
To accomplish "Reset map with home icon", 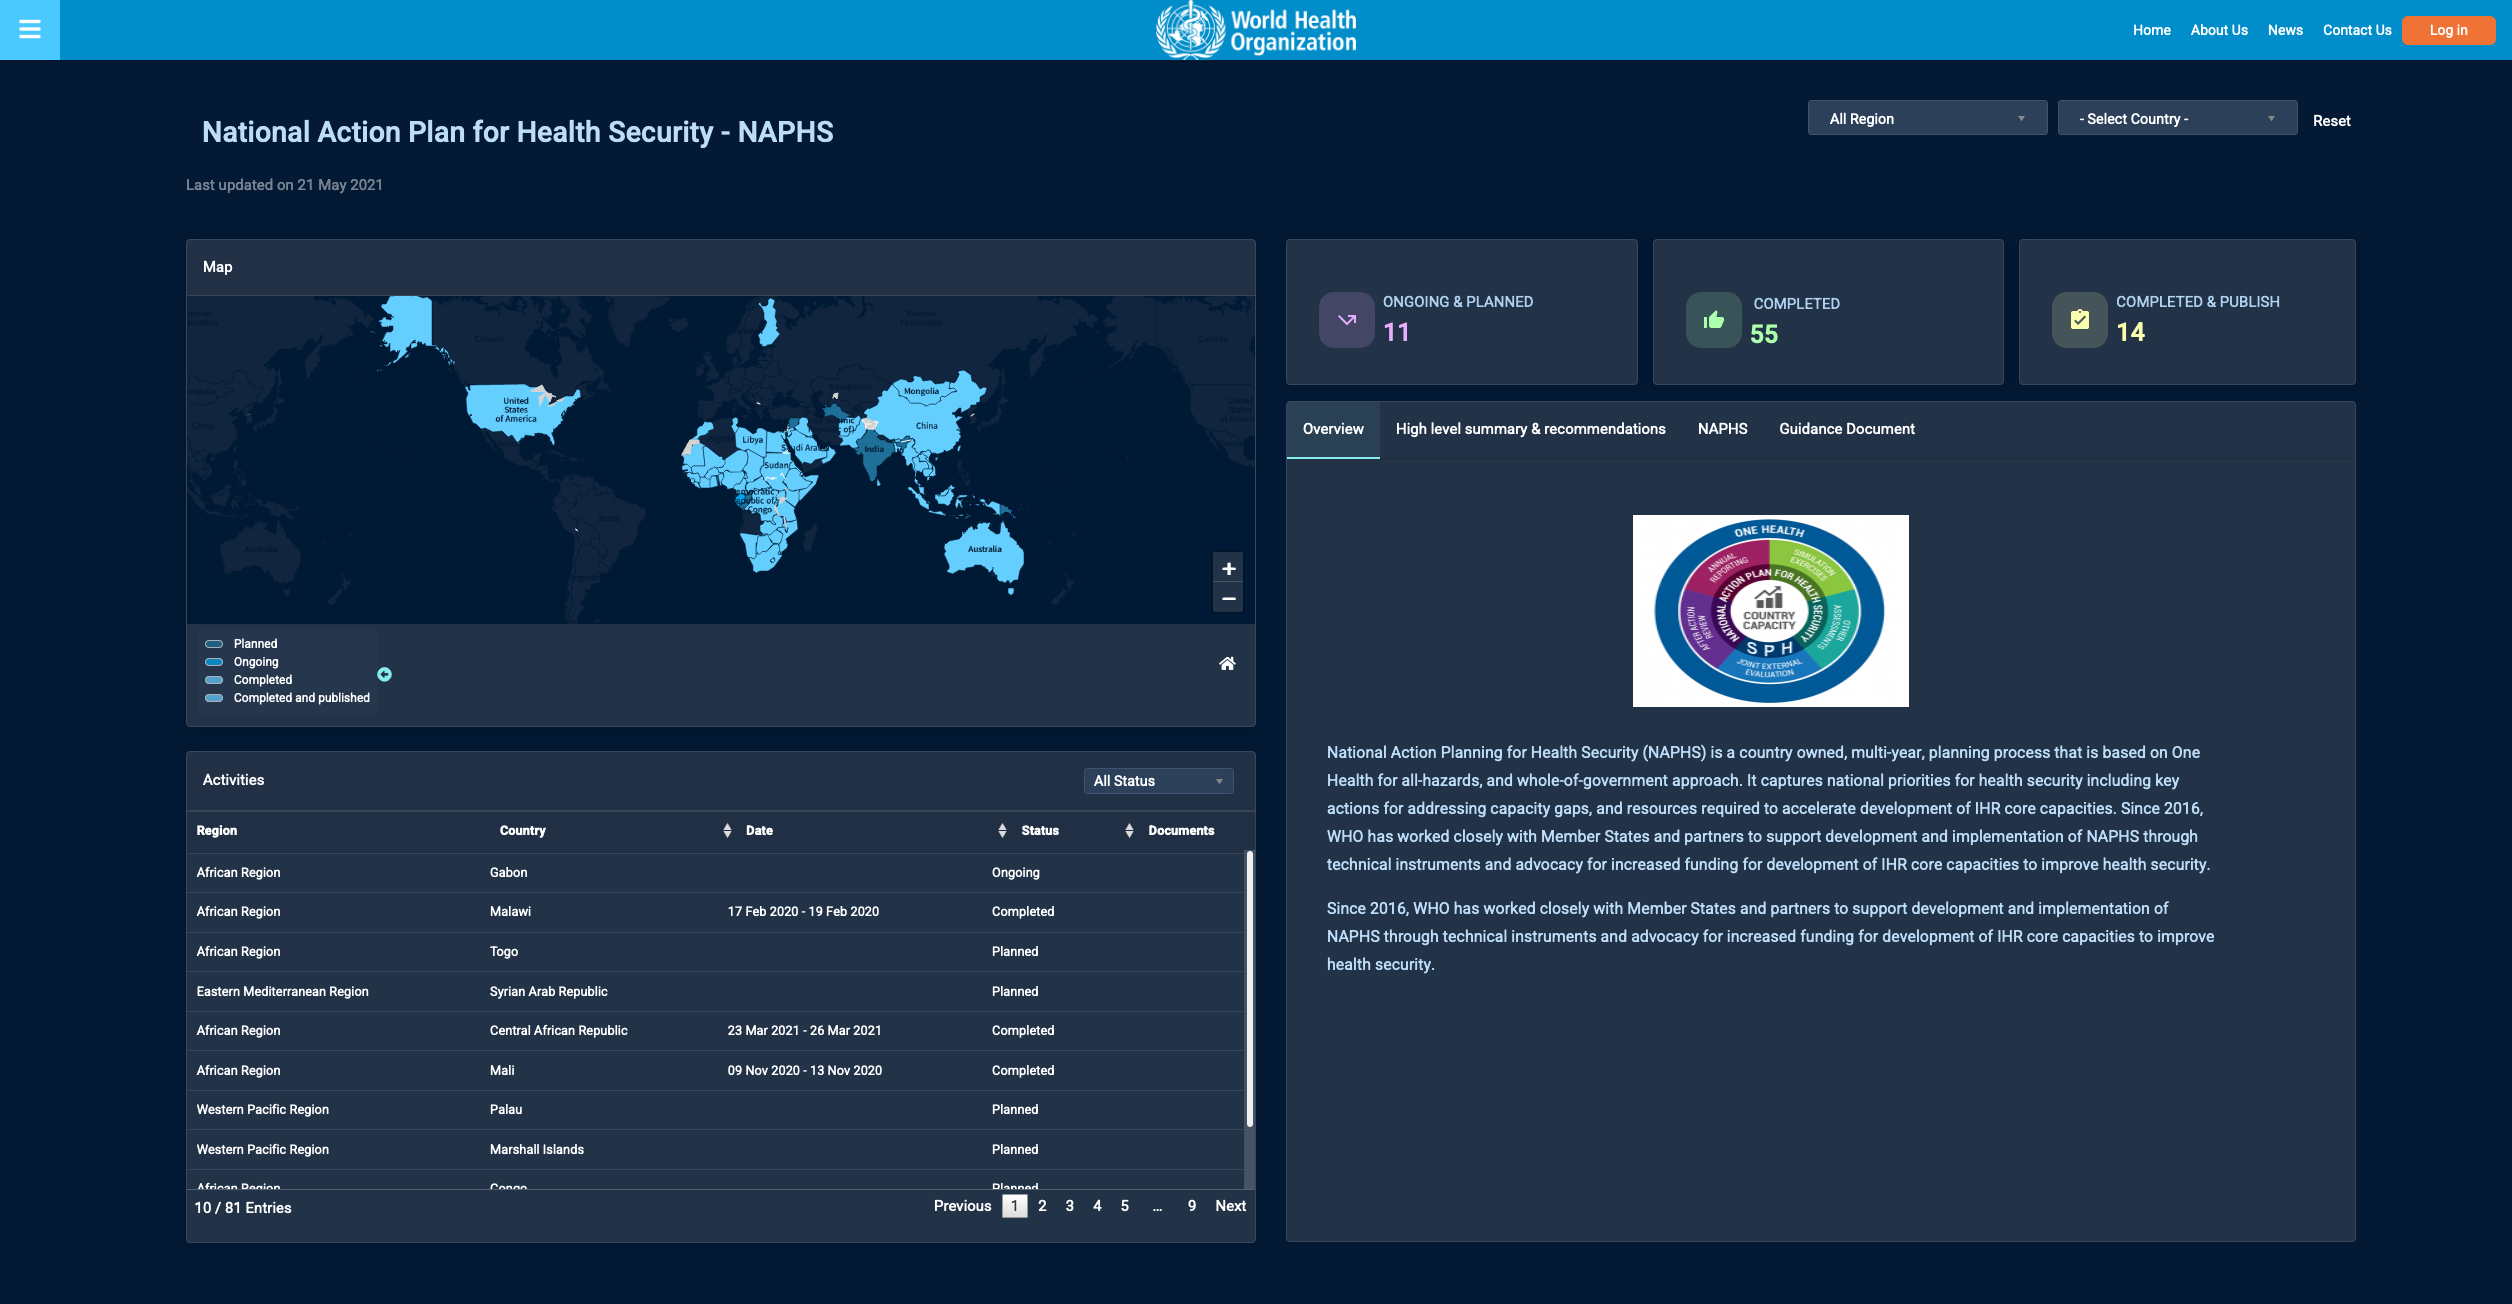I will tap(1227, 664).
